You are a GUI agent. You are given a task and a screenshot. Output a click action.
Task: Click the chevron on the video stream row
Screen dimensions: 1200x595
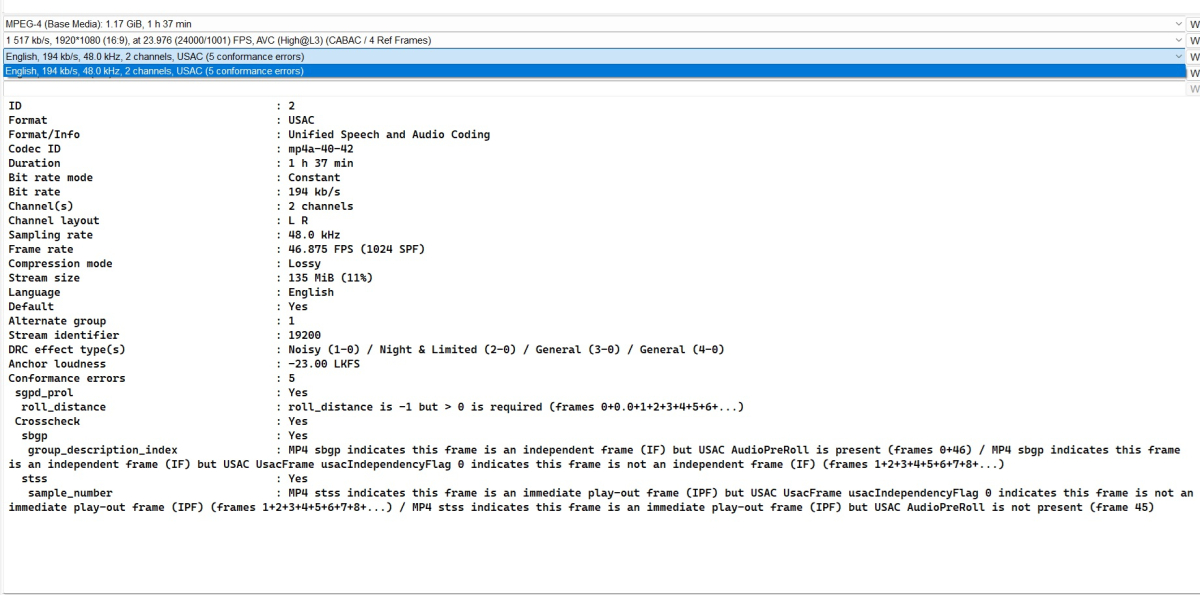click(1178, 40)
